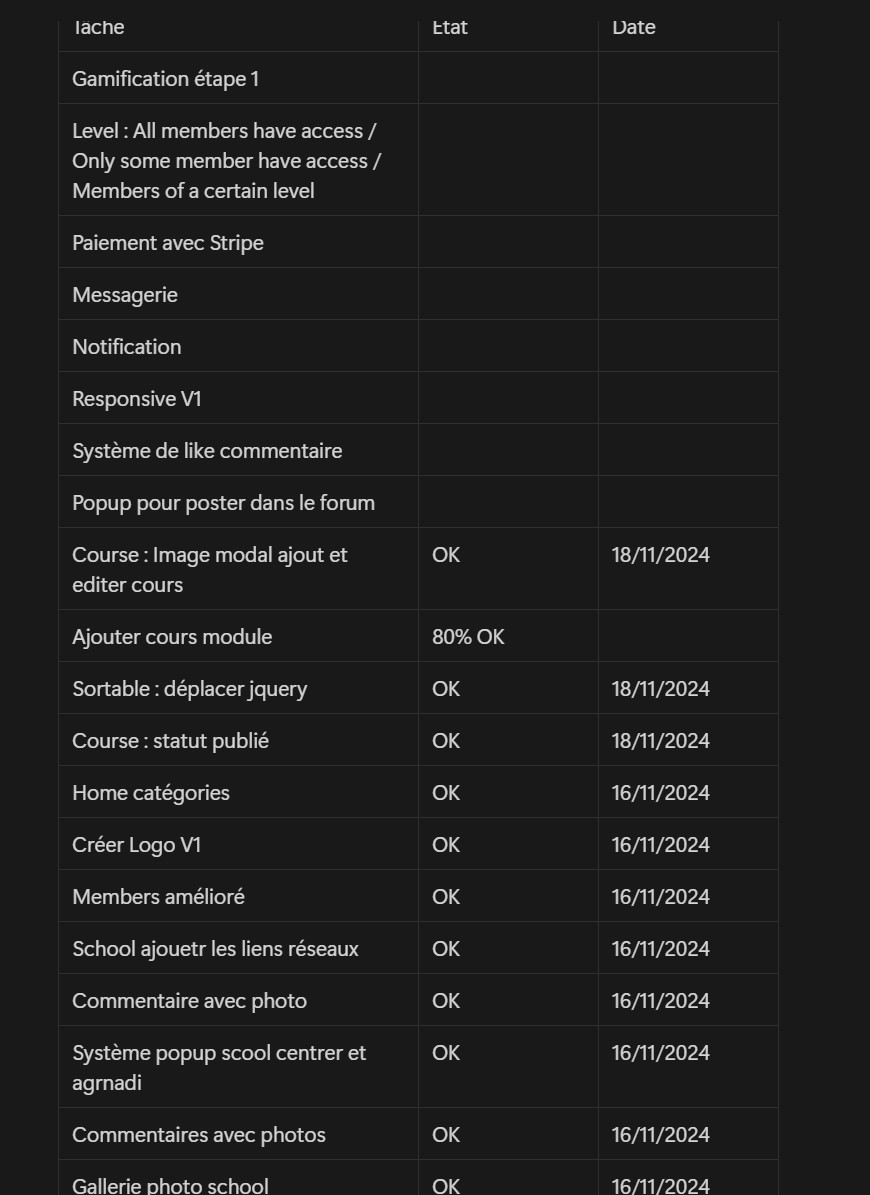This screenshot has height=1195, width=870.
Task: Select the 'Ajouter cours module' cell
Action: (x=238, y=636)
